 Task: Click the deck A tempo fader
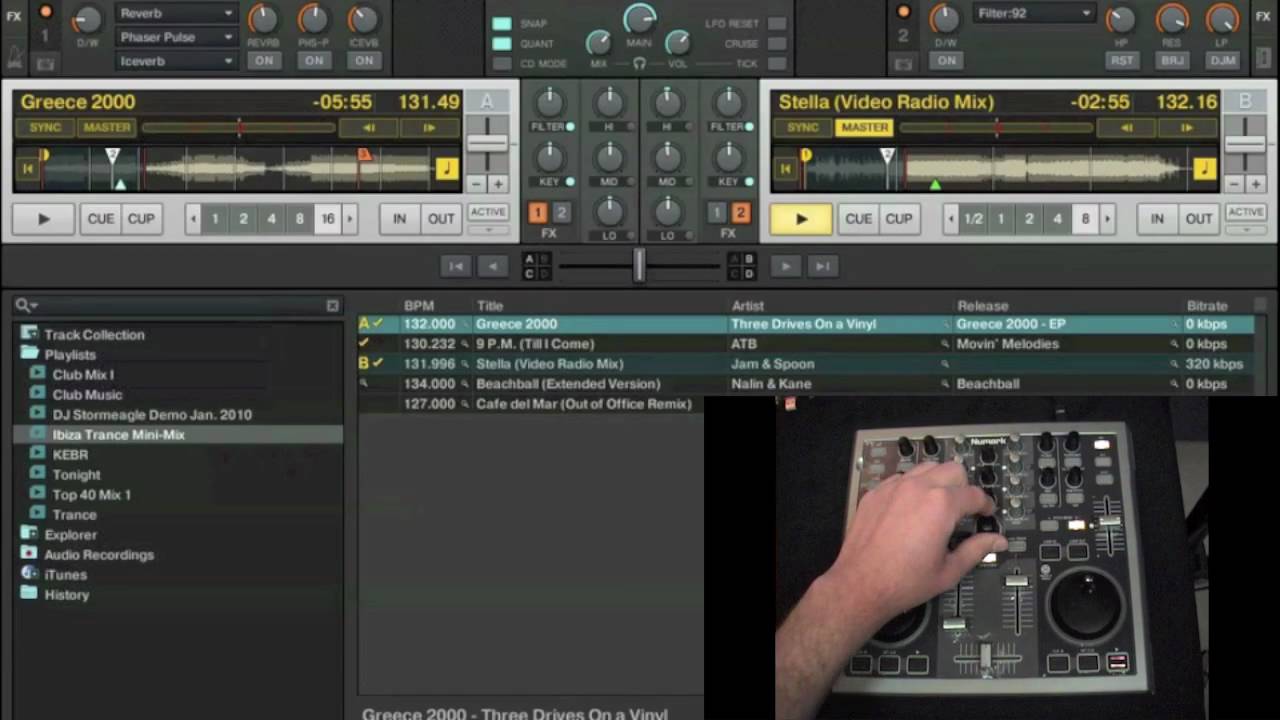coord(488,143)
